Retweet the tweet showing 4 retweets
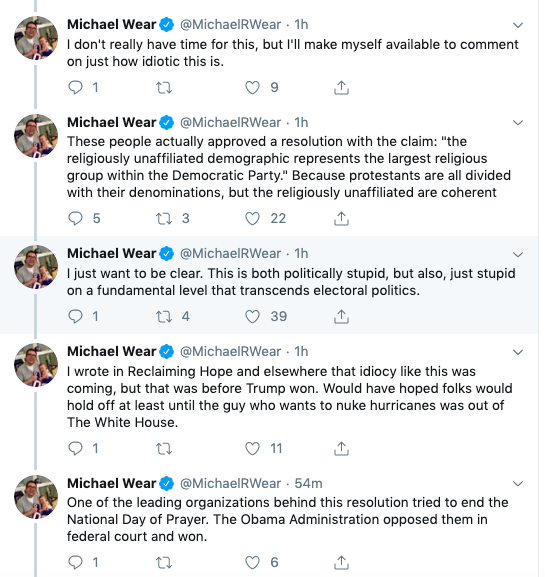 pyautogui.click(x=164, y=316)
